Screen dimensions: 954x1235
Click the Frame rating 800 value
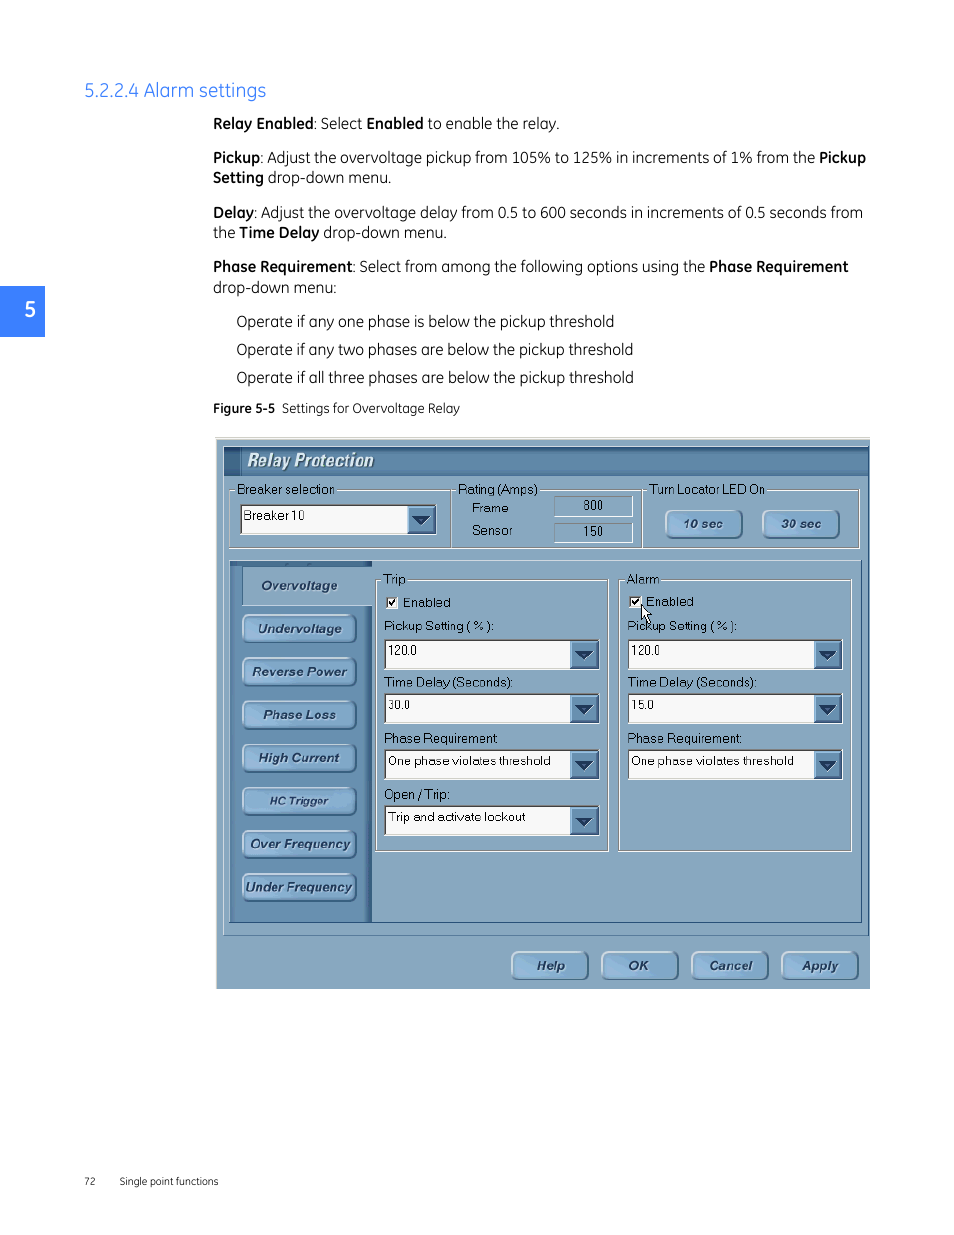click(x=593, y=506)
